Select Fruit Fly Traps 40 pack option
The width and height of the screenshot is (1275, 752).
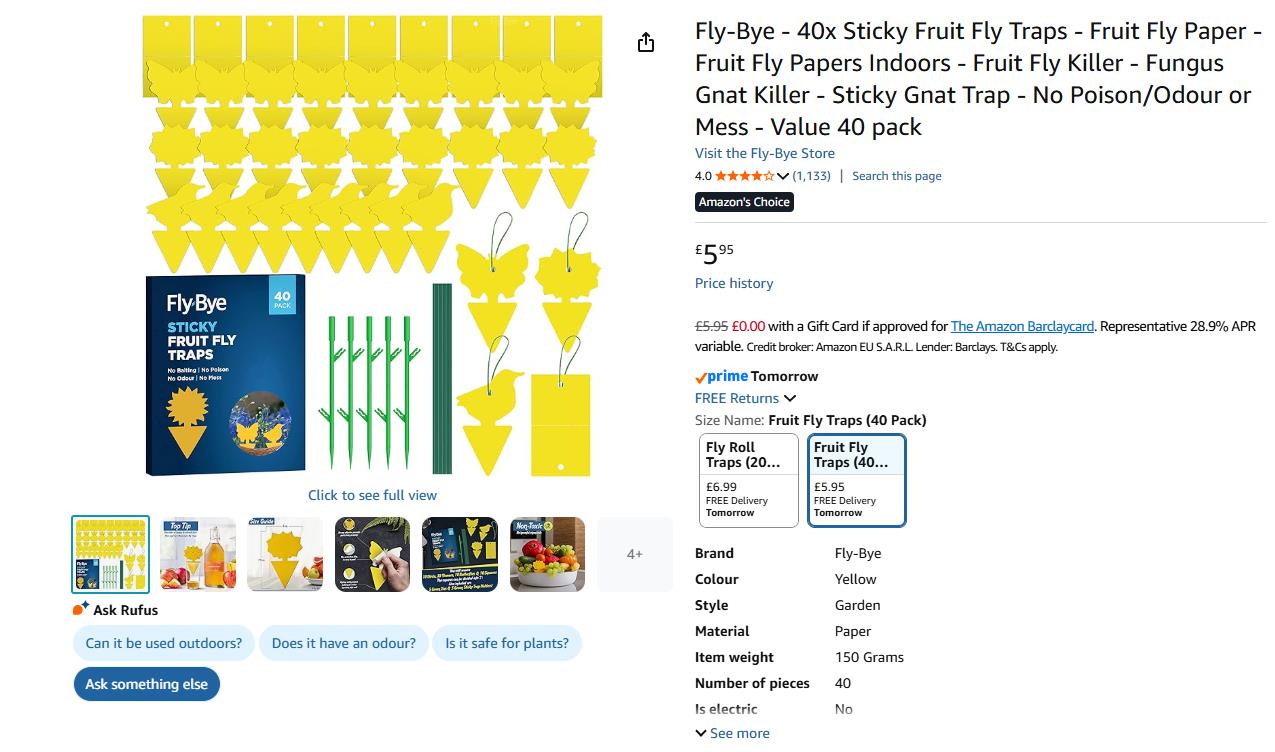tap(857, 480)
